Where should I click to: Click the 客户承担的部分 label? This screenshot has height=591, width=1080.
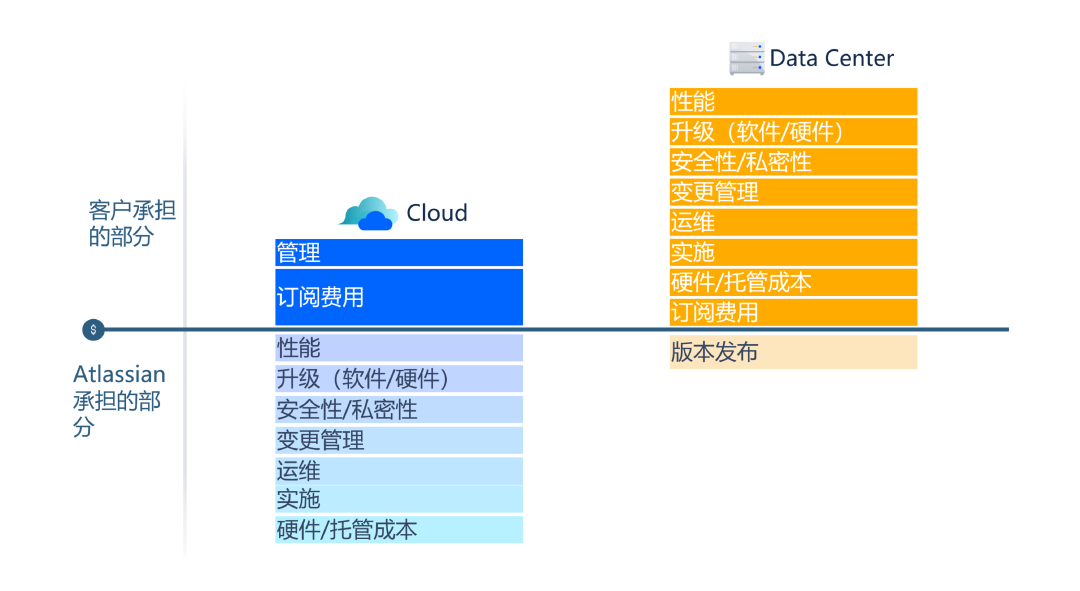[132, 223]
